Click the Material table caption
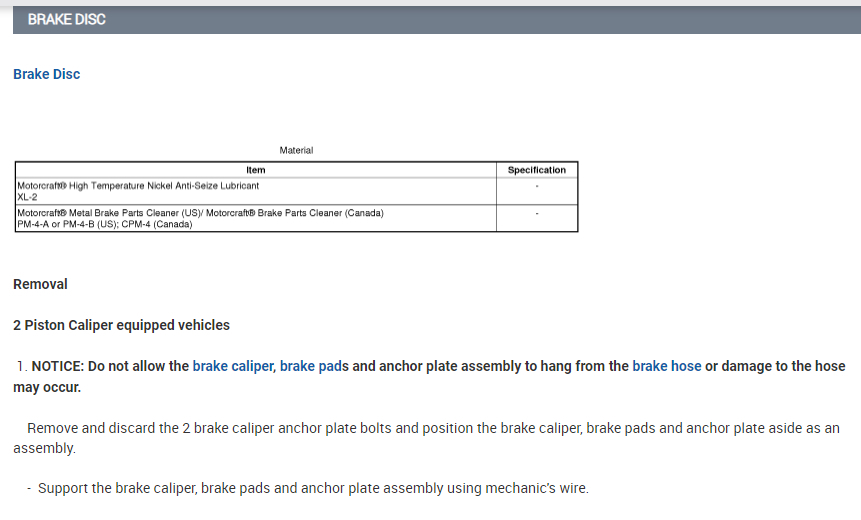Screen dimensions: 861x520 coord(296,150)
